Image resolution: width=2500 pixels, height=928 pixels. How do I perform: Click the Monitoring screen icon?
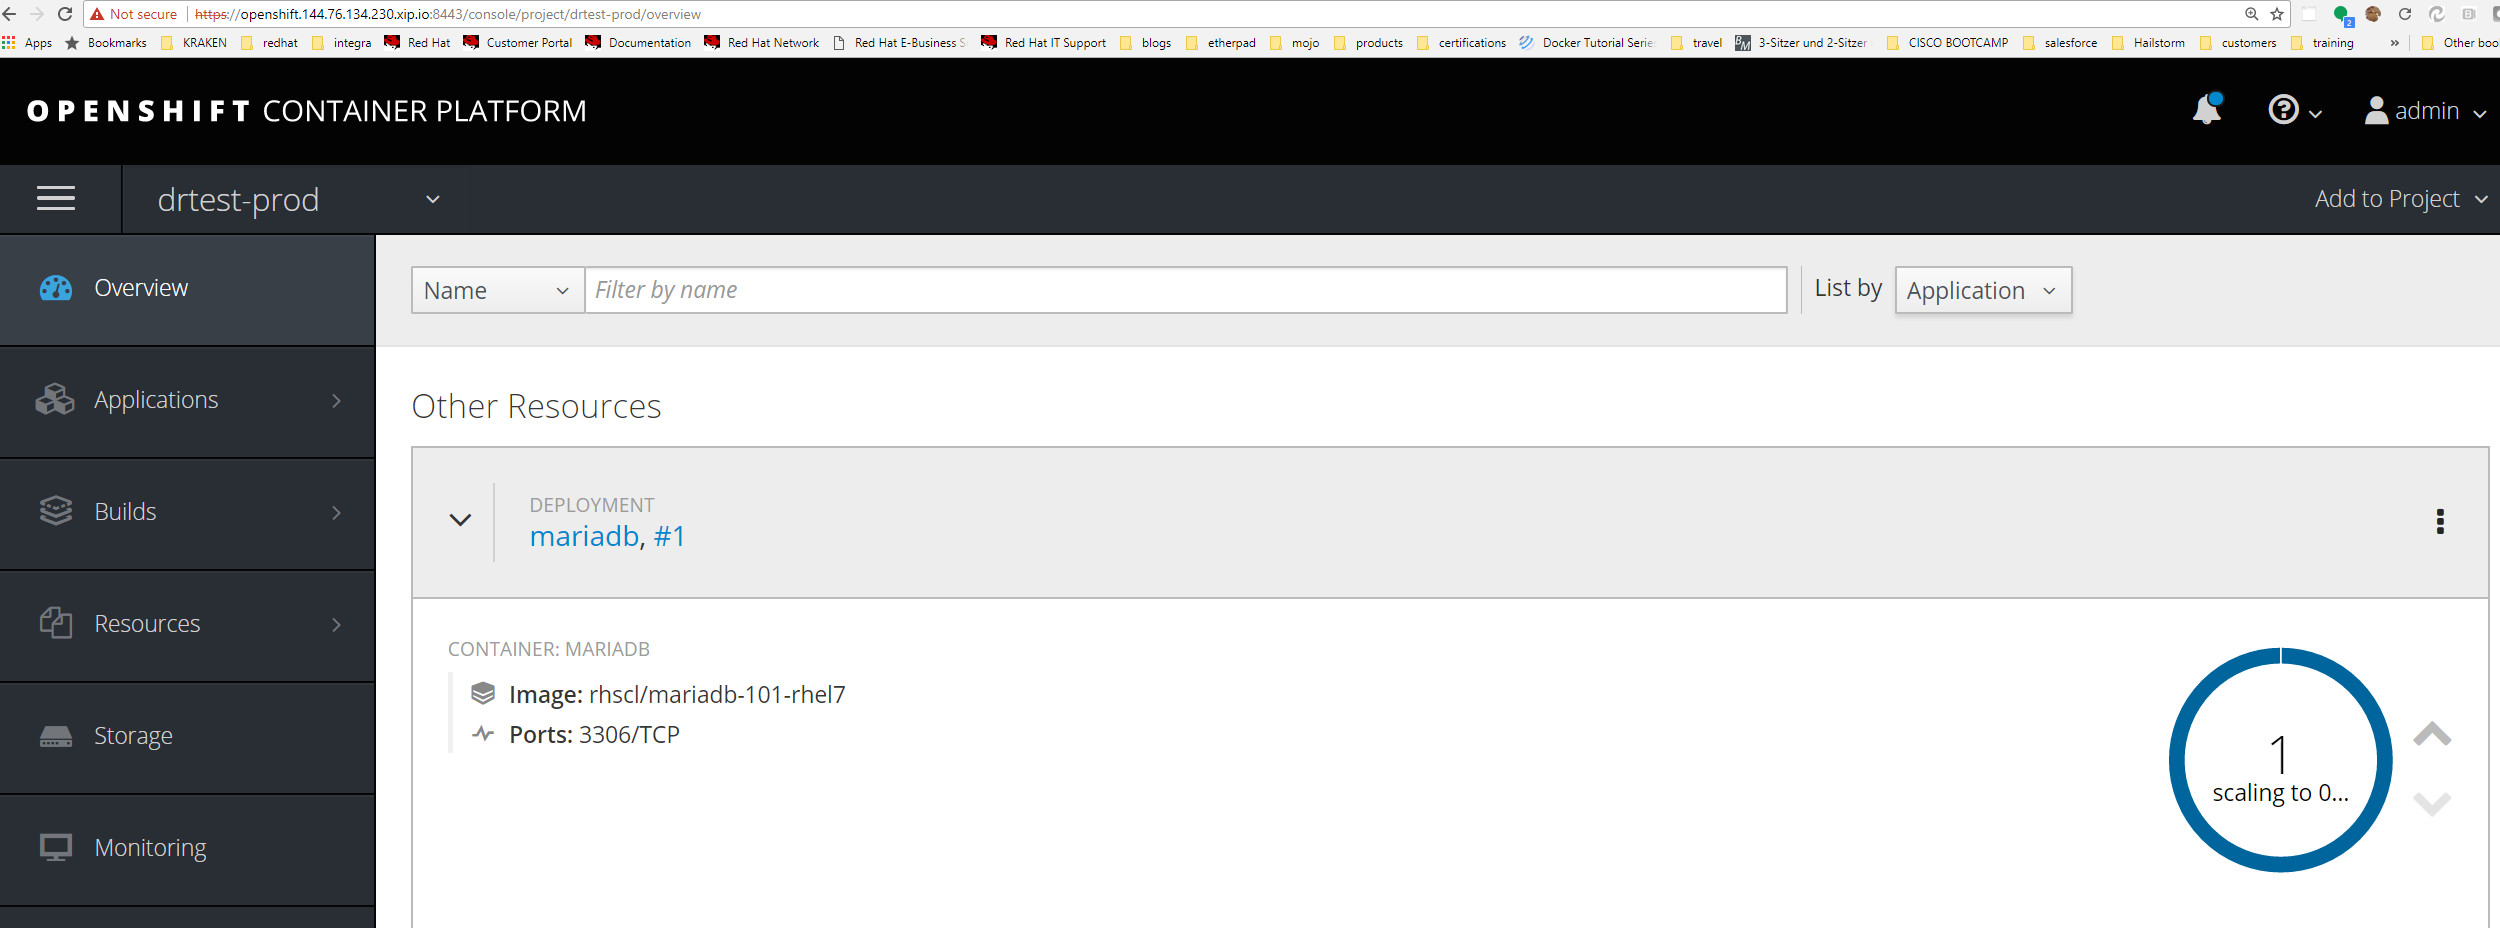coord(56,848)
